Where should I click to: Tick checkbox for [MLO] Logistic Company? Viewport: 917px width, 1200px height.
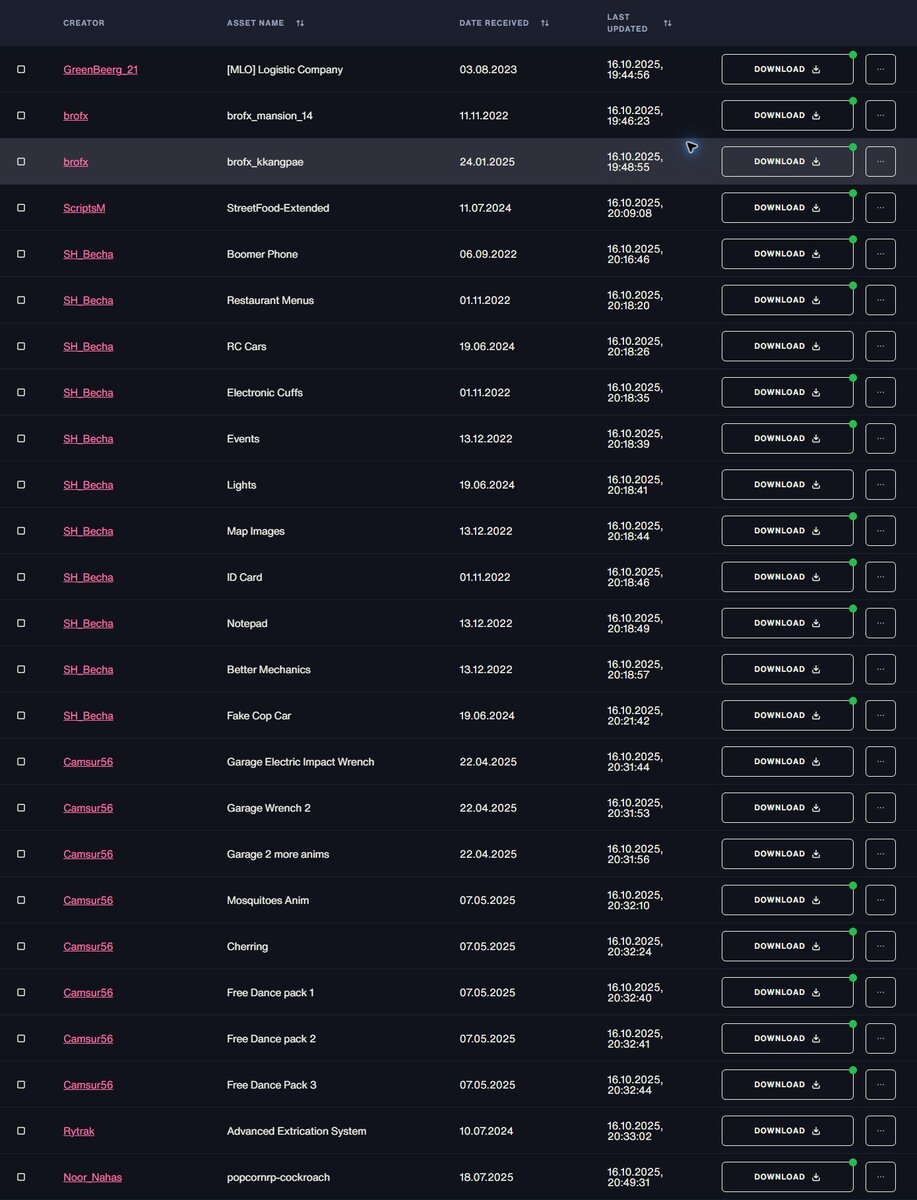pyautogui.click(x=21, y=70)
